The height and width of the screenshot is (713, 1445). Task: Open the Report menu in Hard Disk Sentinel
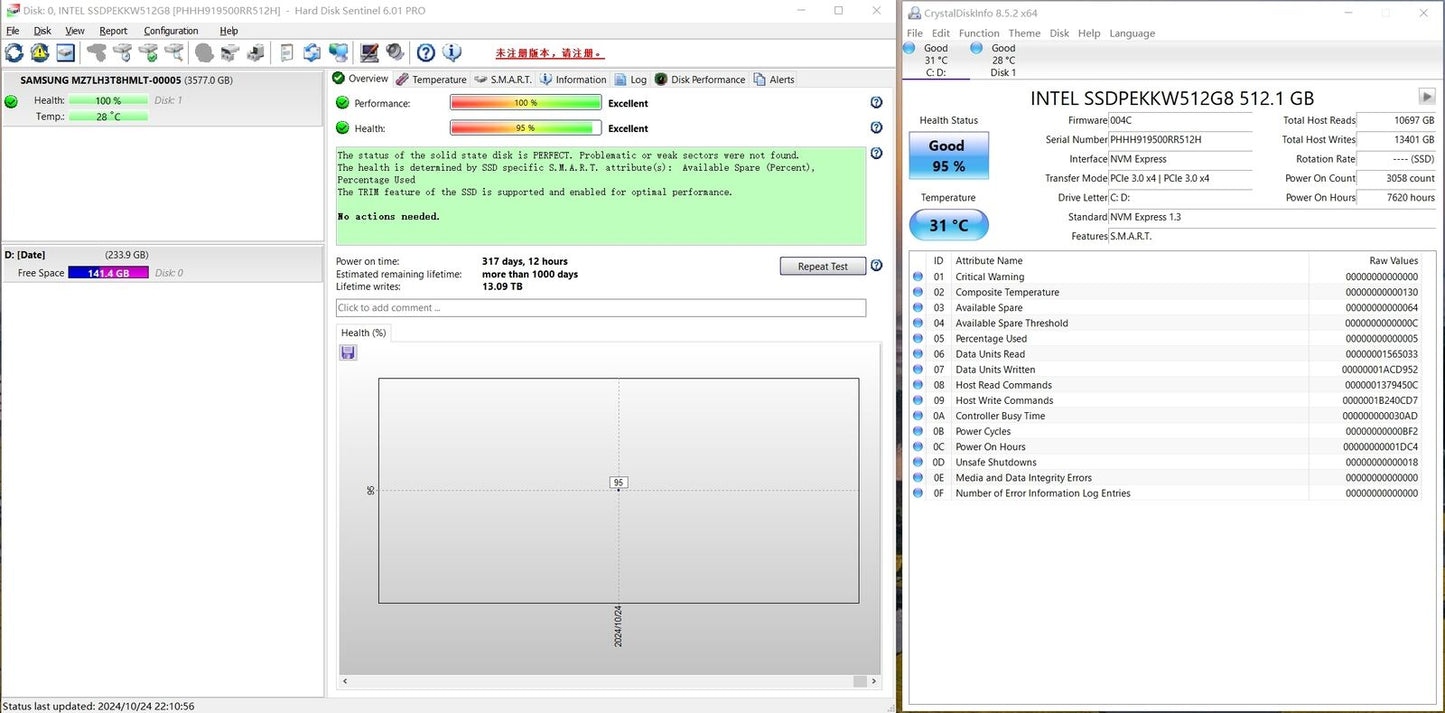tap(113, 31)
